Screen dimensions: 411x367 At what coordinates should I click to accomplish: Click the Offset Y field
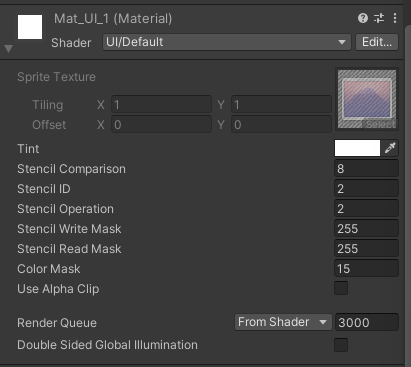281,125
